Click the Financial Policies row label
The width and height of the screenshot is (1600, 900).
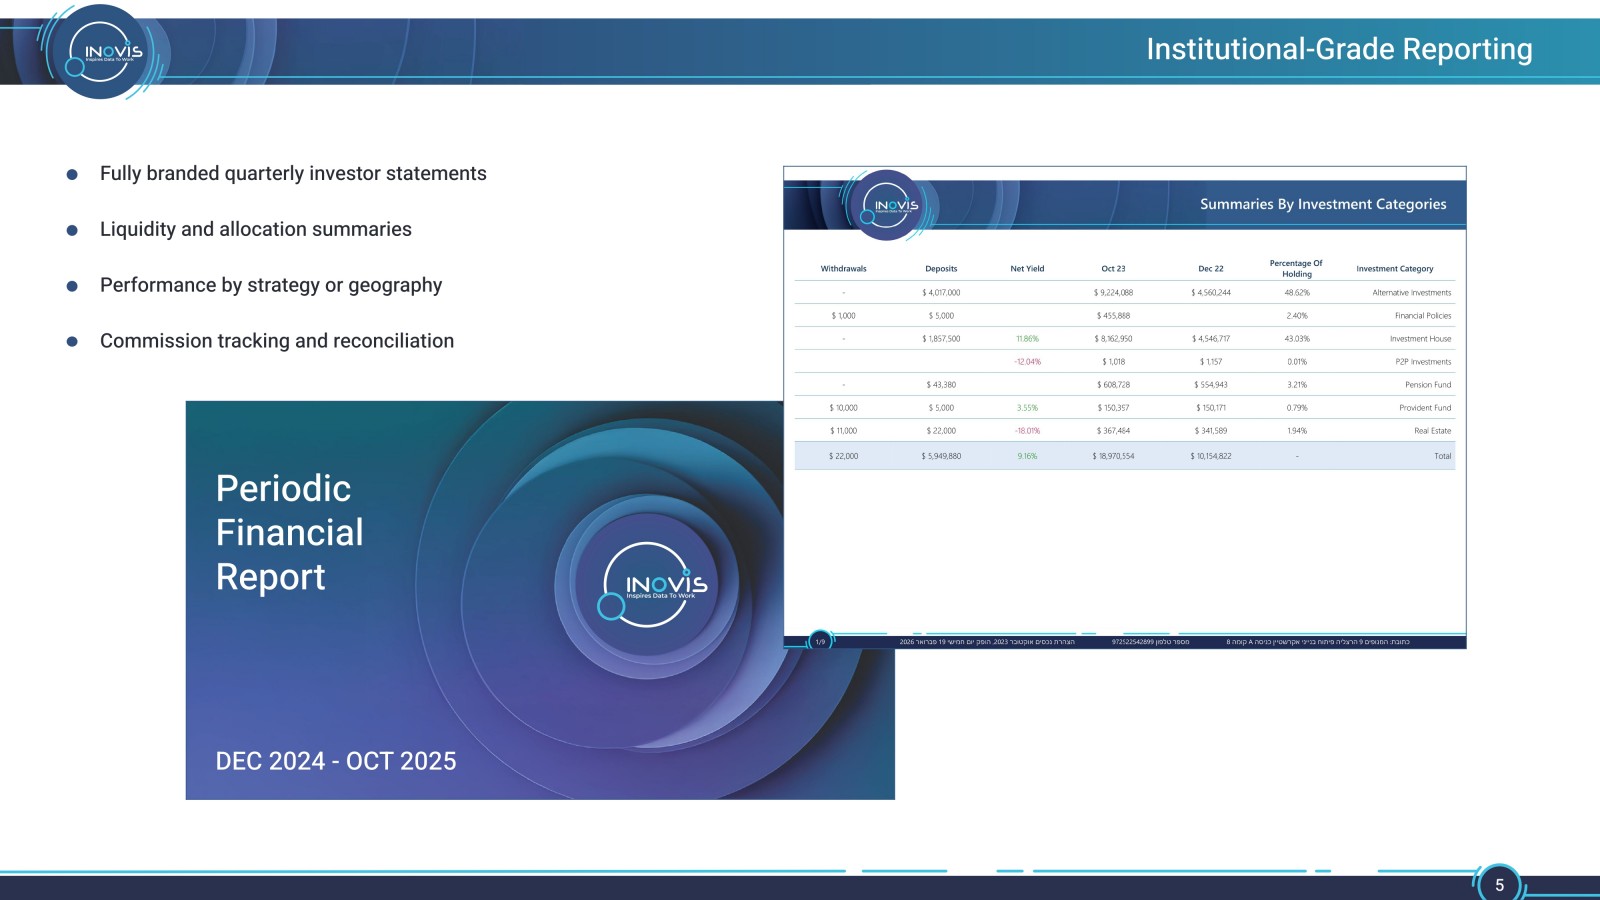tap(1423, 316)
